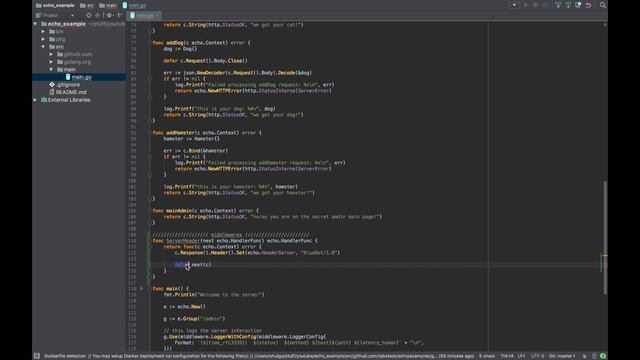Click the VCS commit changes icon

pyautogui.click(x=568, y=5)
